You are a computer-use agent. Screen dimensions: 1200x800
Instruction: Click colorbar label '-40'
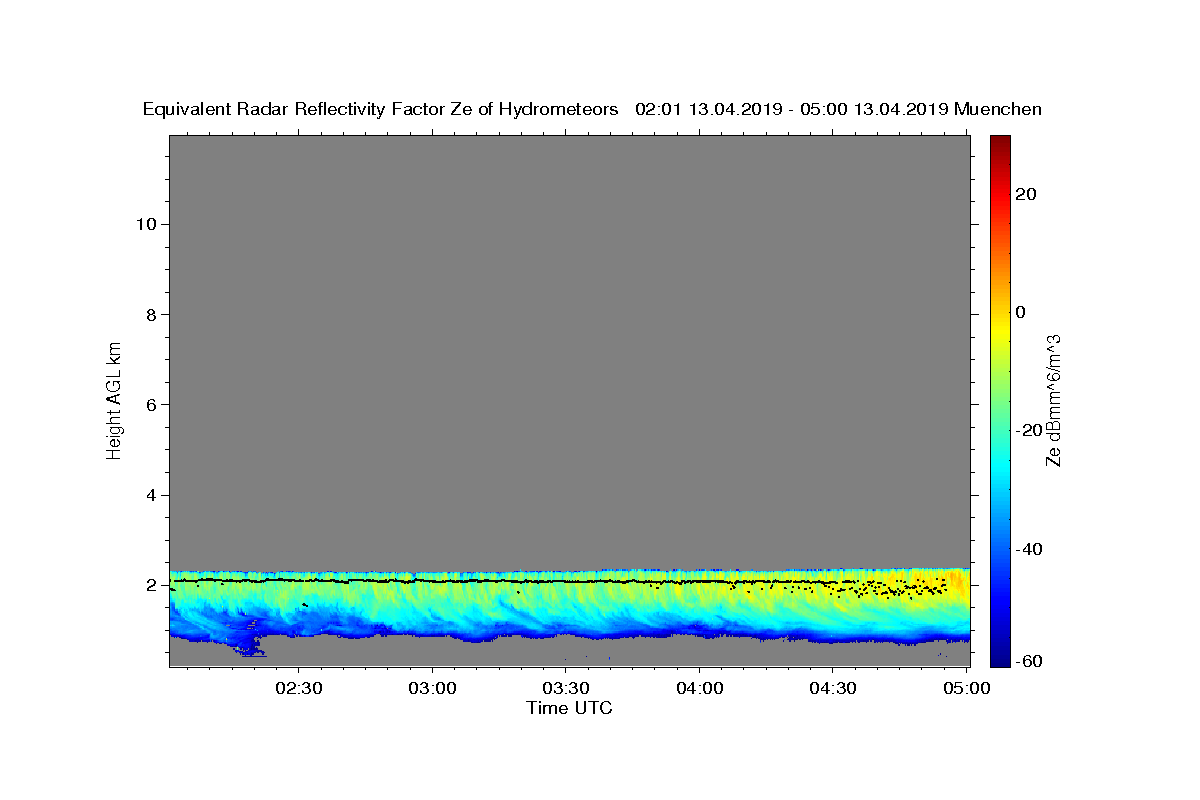point(1029,549)
